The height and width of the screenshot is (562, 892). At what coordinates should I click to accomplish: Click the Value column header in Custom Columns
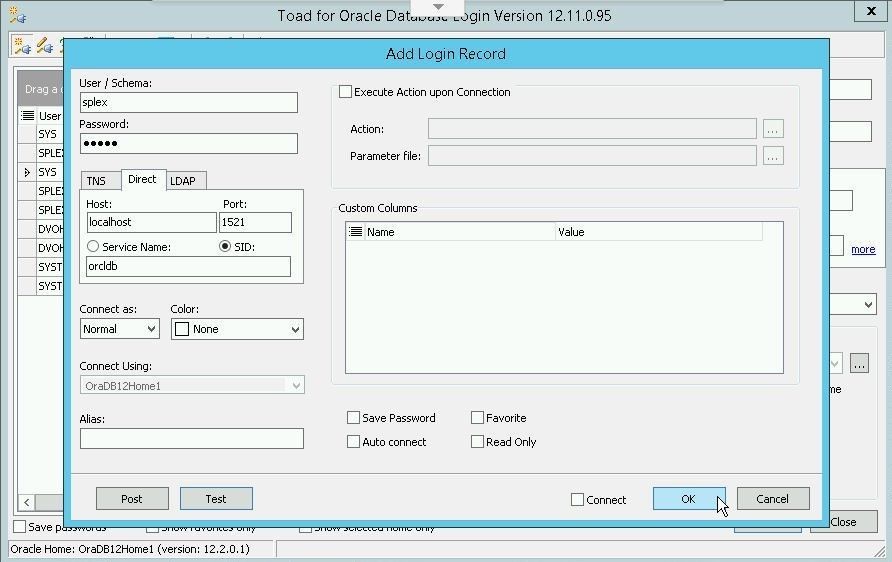[659, 232]
